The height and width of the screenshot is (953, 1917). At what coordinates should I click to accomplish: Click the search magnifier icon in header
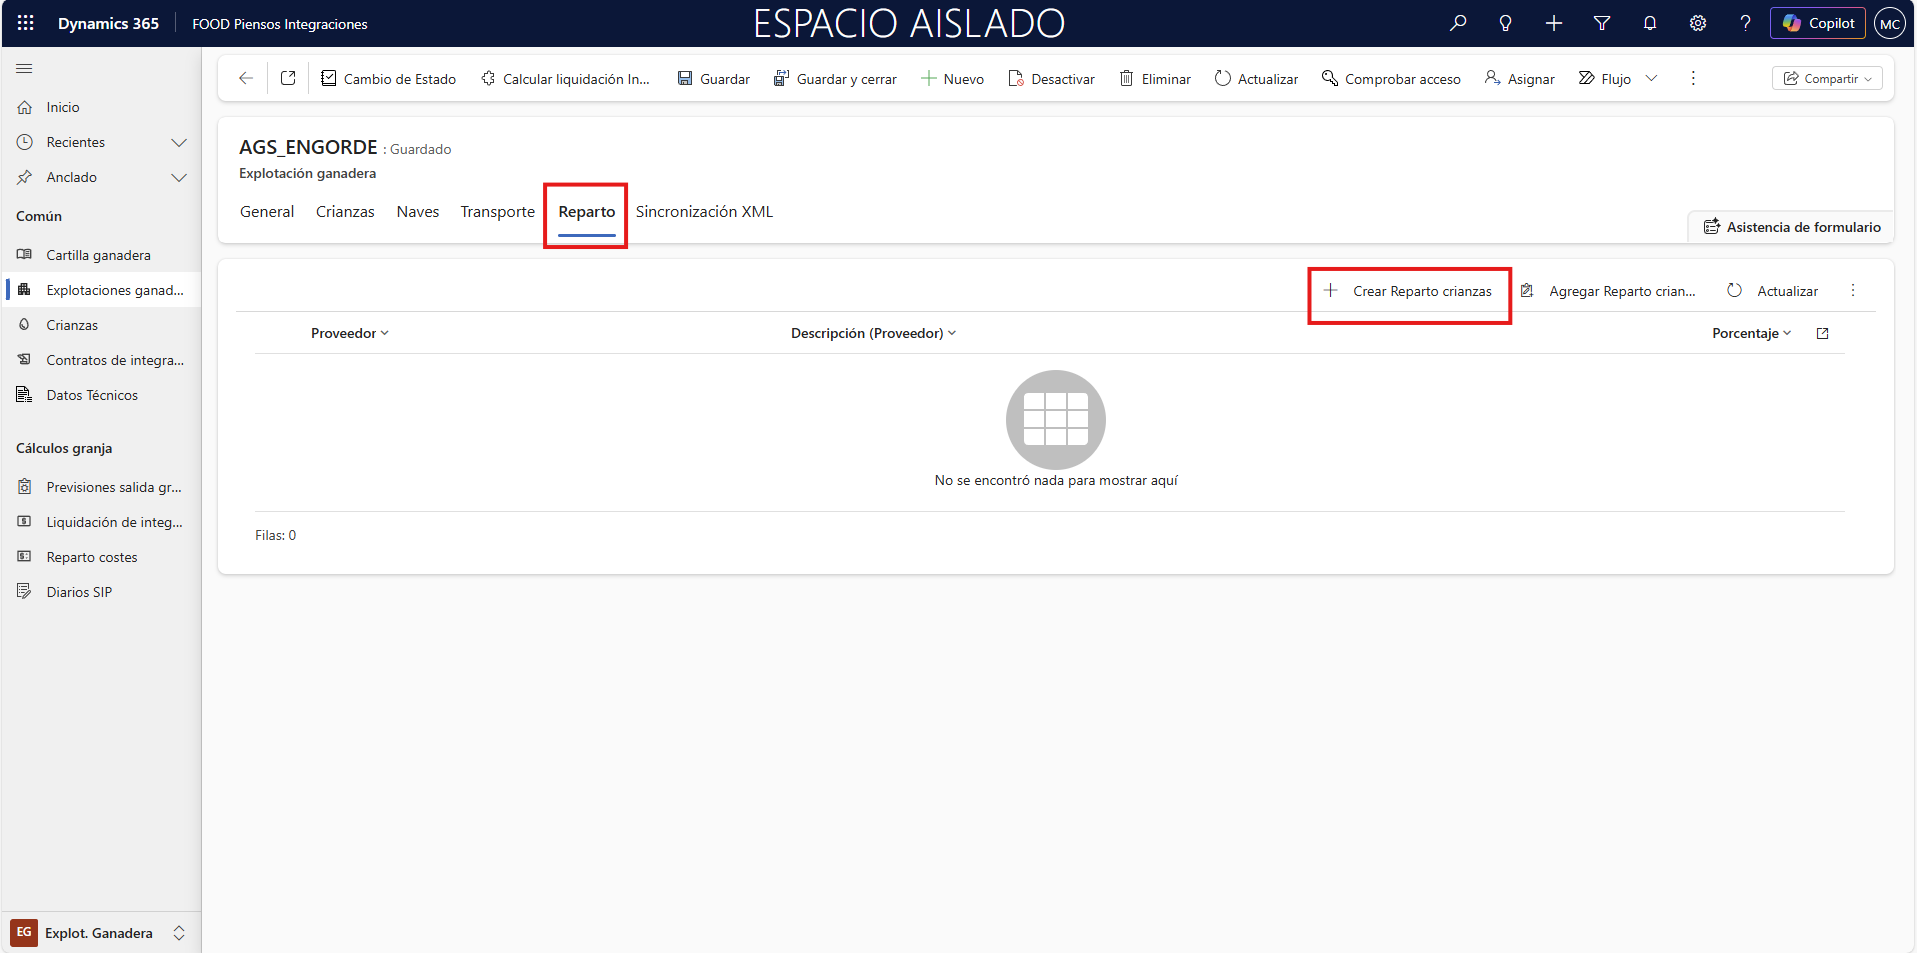(x=1458, y=23)
